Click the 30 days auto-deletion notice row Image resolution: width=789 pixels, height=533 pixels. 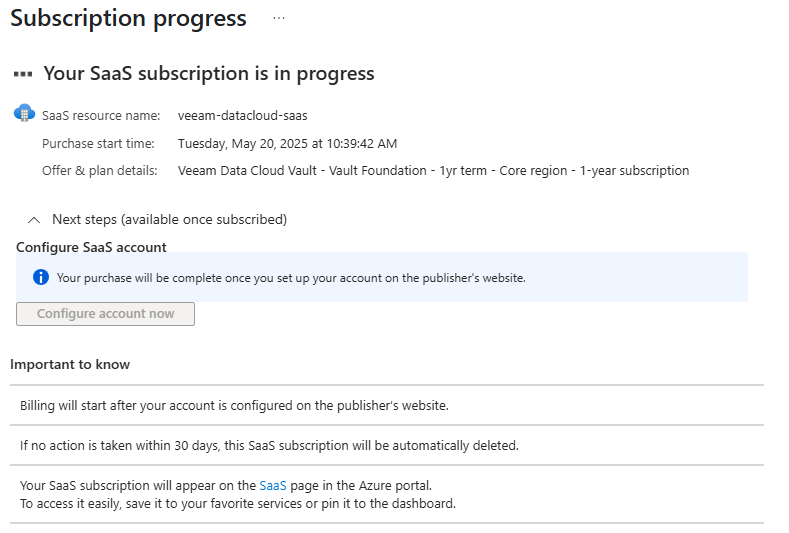click(x=387, y=445)
